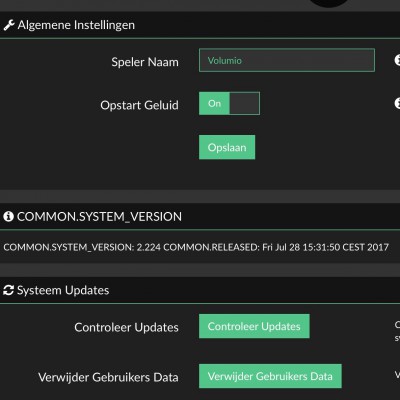Save settings with the Opslaan button
Screen dimensions: 400x400
tap(227, 147)
